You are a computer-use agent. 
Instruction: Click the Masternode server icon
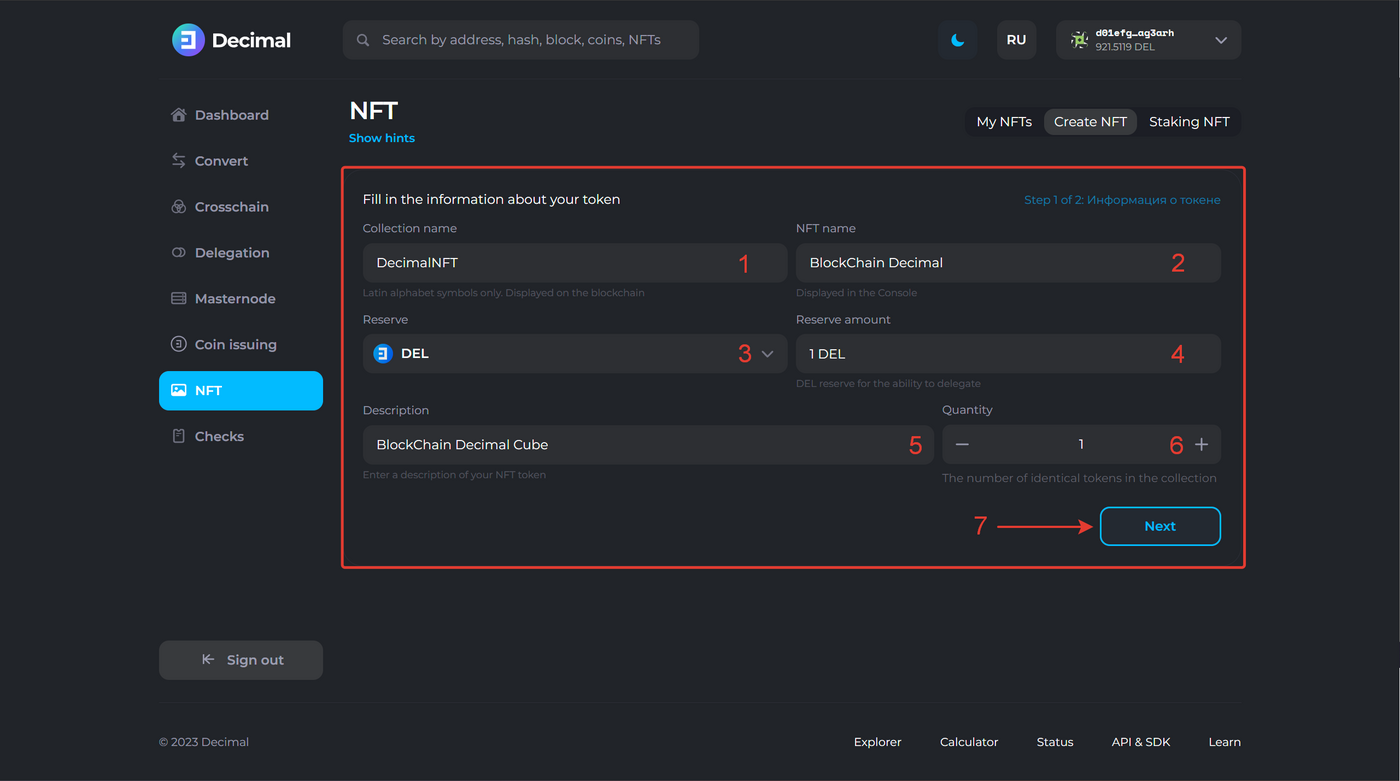click(178, 299)
